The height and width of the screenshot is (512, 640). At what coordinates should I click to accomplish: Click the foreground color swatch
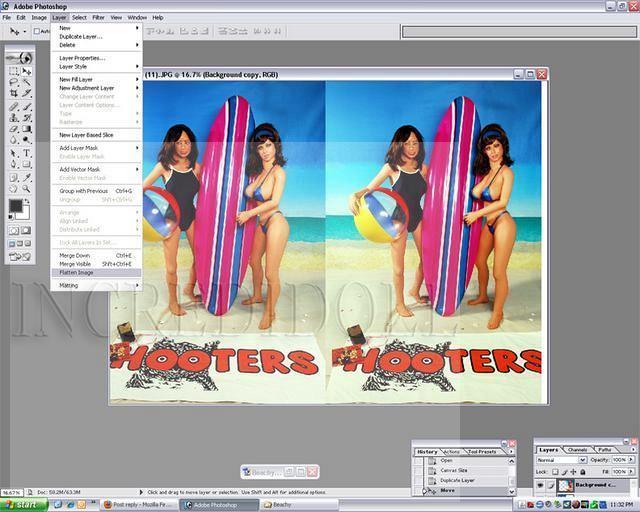[16, 206]
